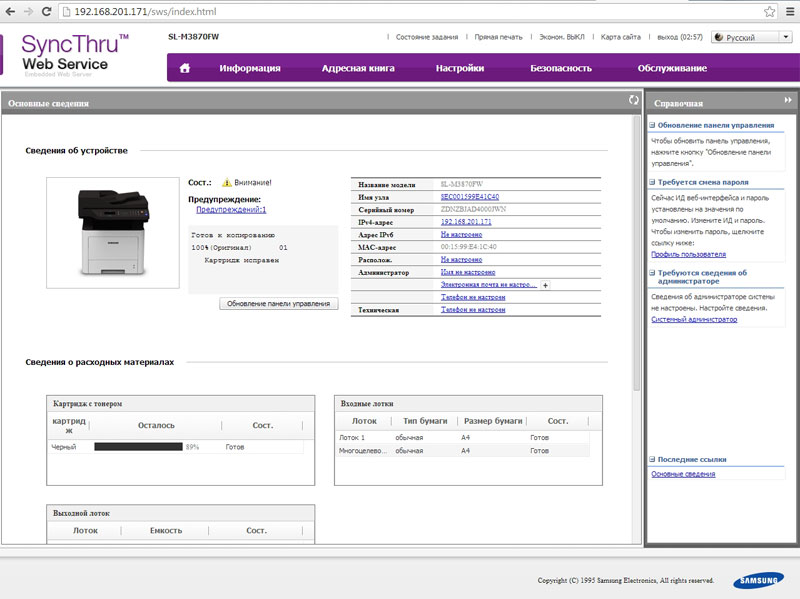Open Системный администратор link in sidebar
The height and width of the screenshot is (599, 800).
[x=694, y=319]
